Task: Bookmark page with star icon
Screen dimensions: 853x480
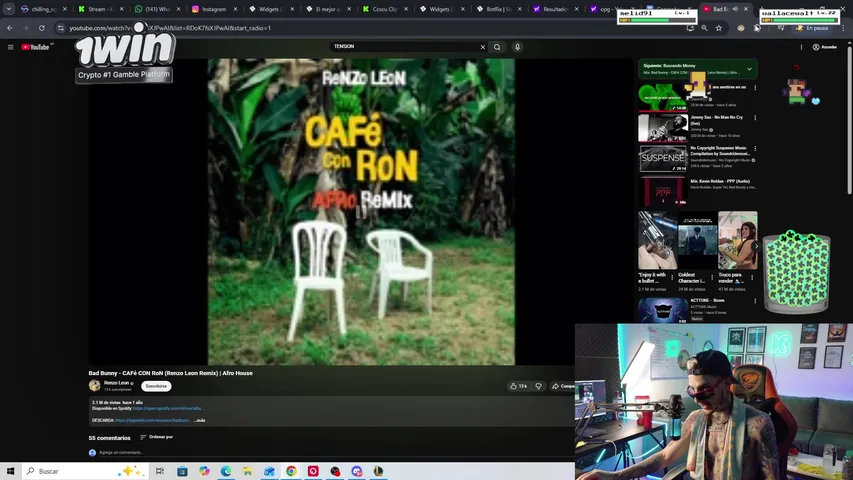Action: 719,28
